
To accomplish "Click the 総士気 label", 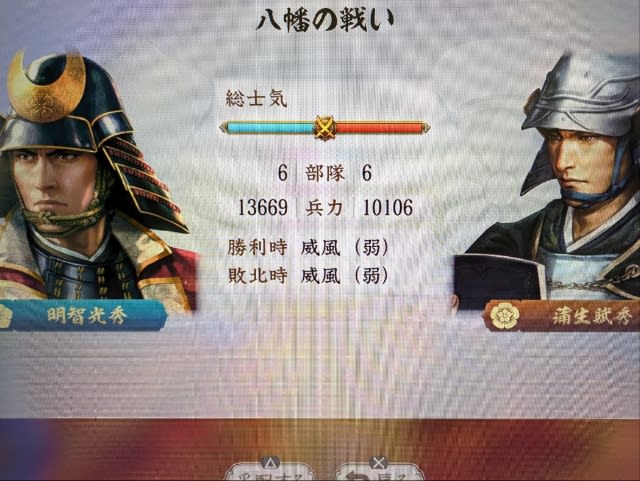I will point(257,99).
